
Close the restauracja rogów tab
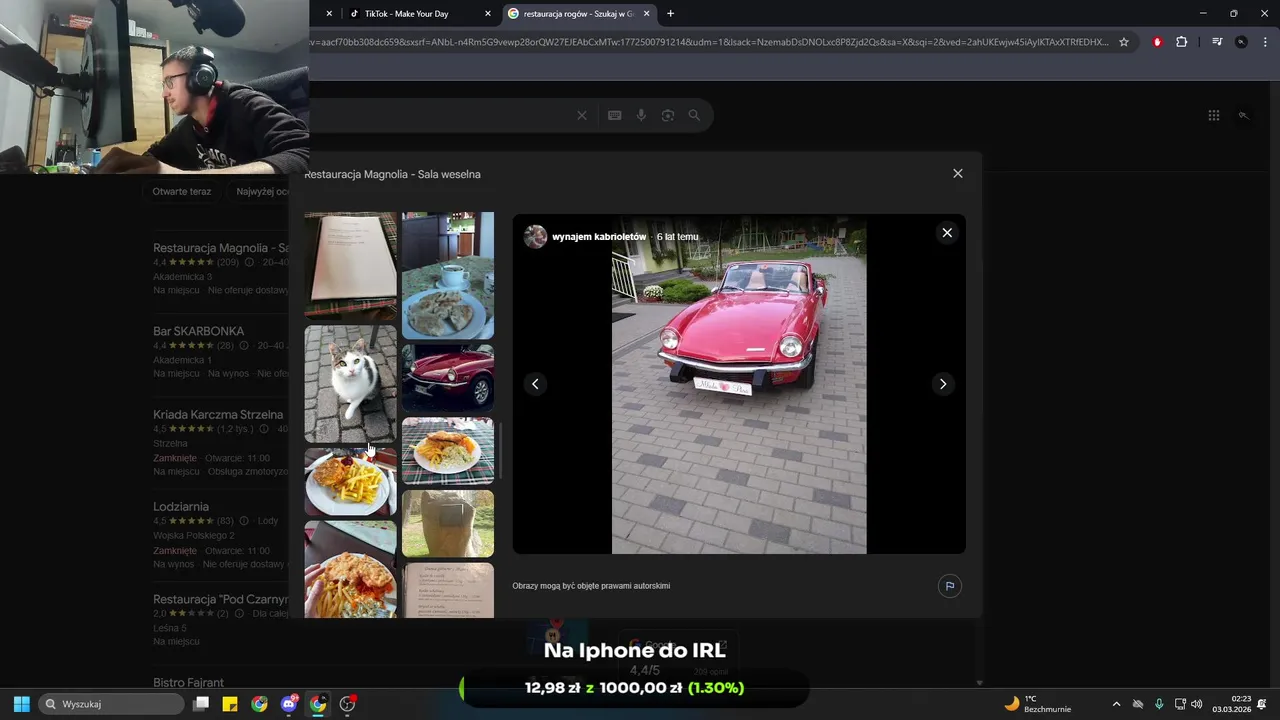coord(647,14)
